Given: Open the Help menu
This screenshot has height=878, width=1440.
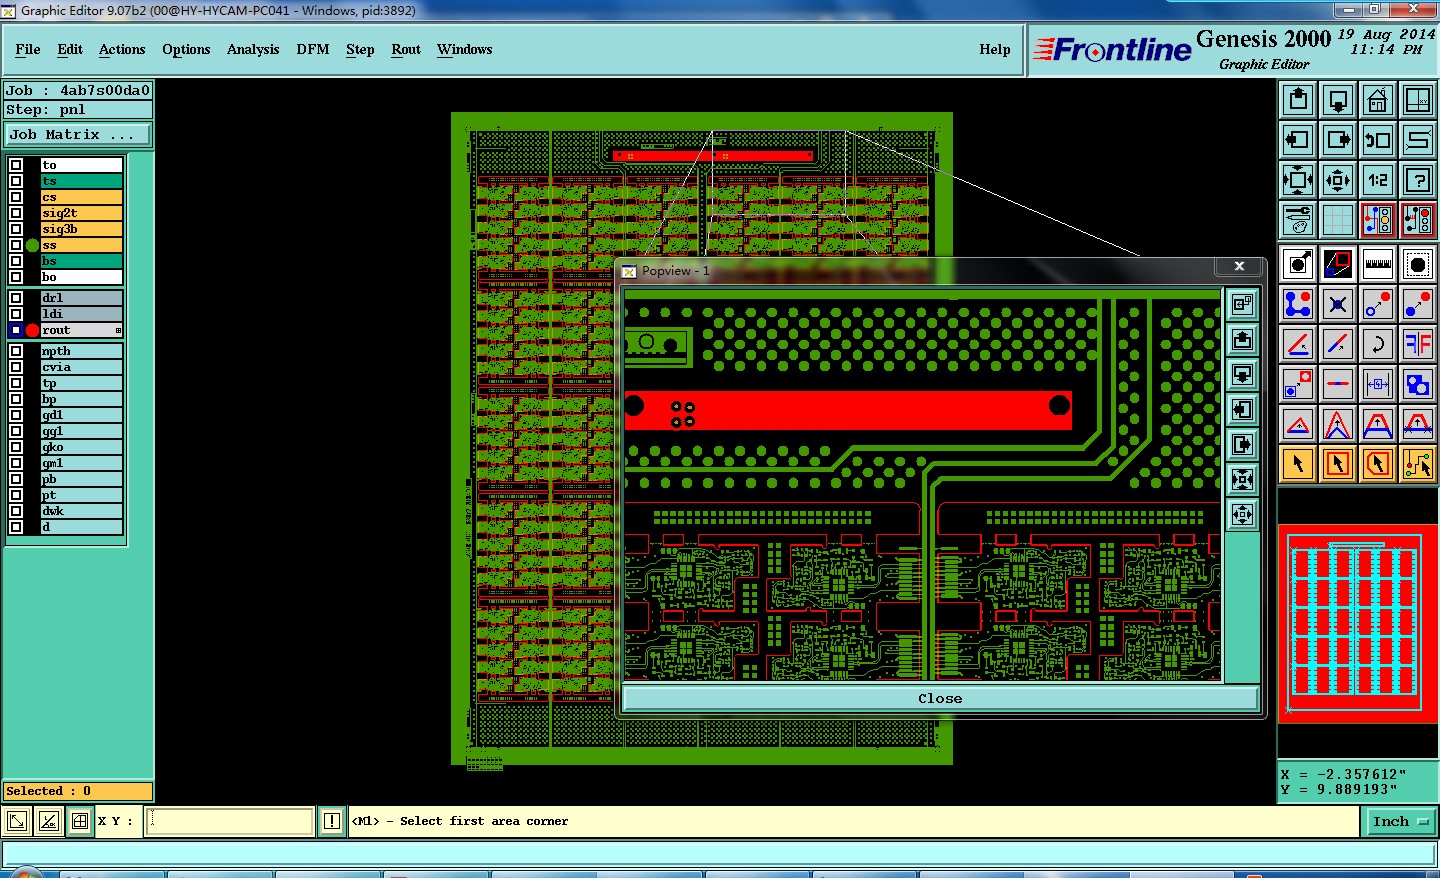Looking at the screenshot, I should [995, 49].
